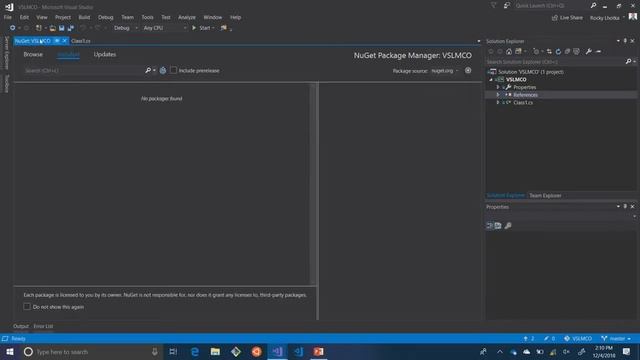Switch to NuGet Updates tab

point(105,54)
